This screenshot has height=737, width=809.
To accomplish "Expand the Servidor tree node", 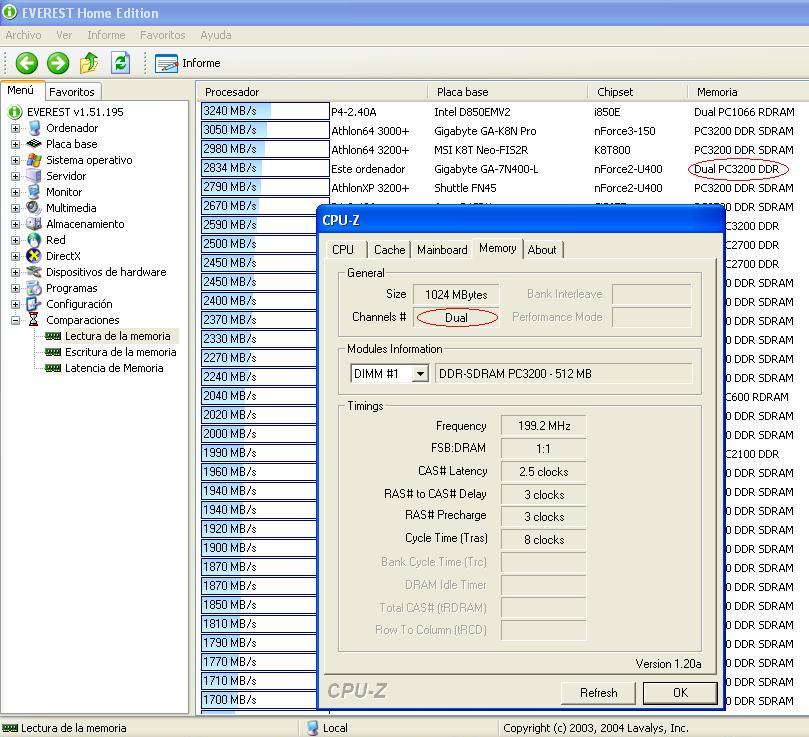I will tap(15, 176).
